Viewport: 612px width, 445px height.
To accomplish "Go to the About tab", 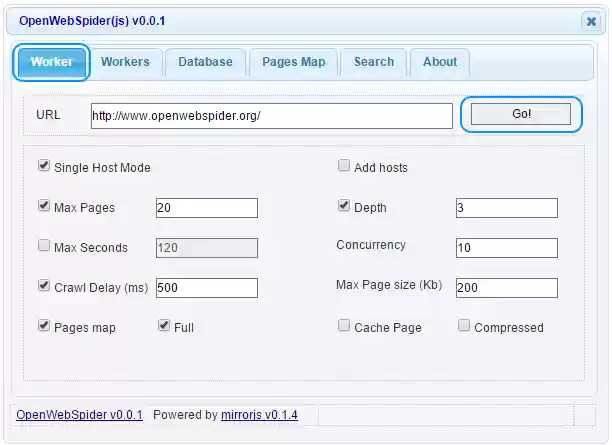I will (440, 62).
